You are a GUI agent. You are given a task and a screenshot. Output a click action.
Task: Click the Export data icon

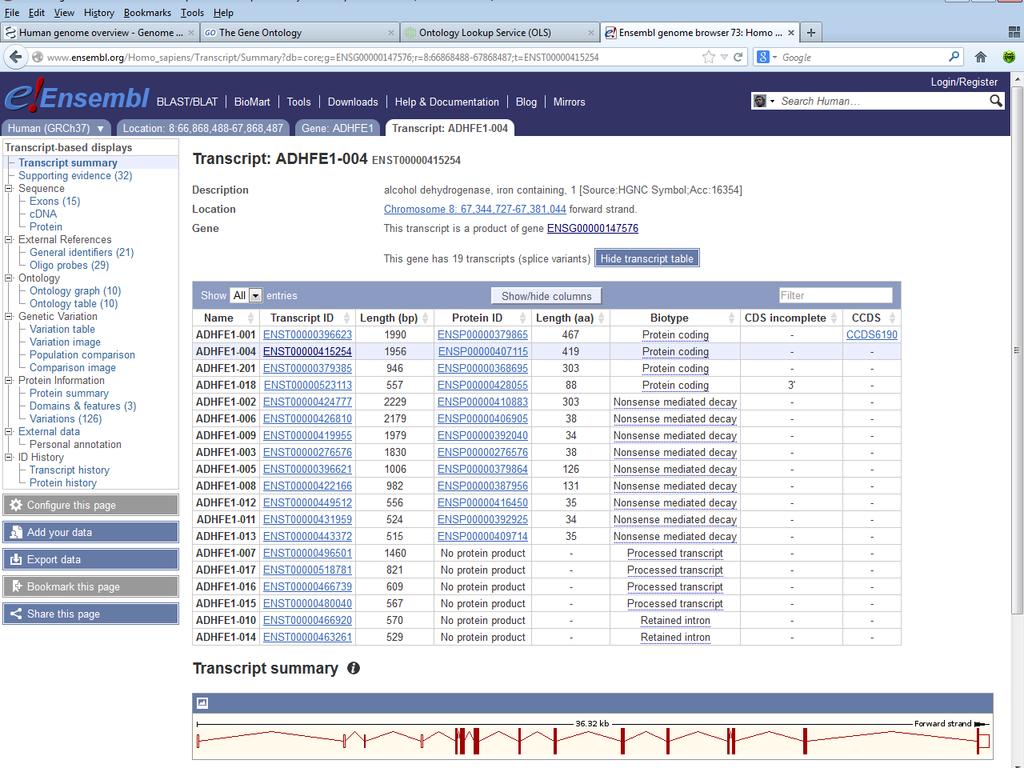(x=16, y=560)
